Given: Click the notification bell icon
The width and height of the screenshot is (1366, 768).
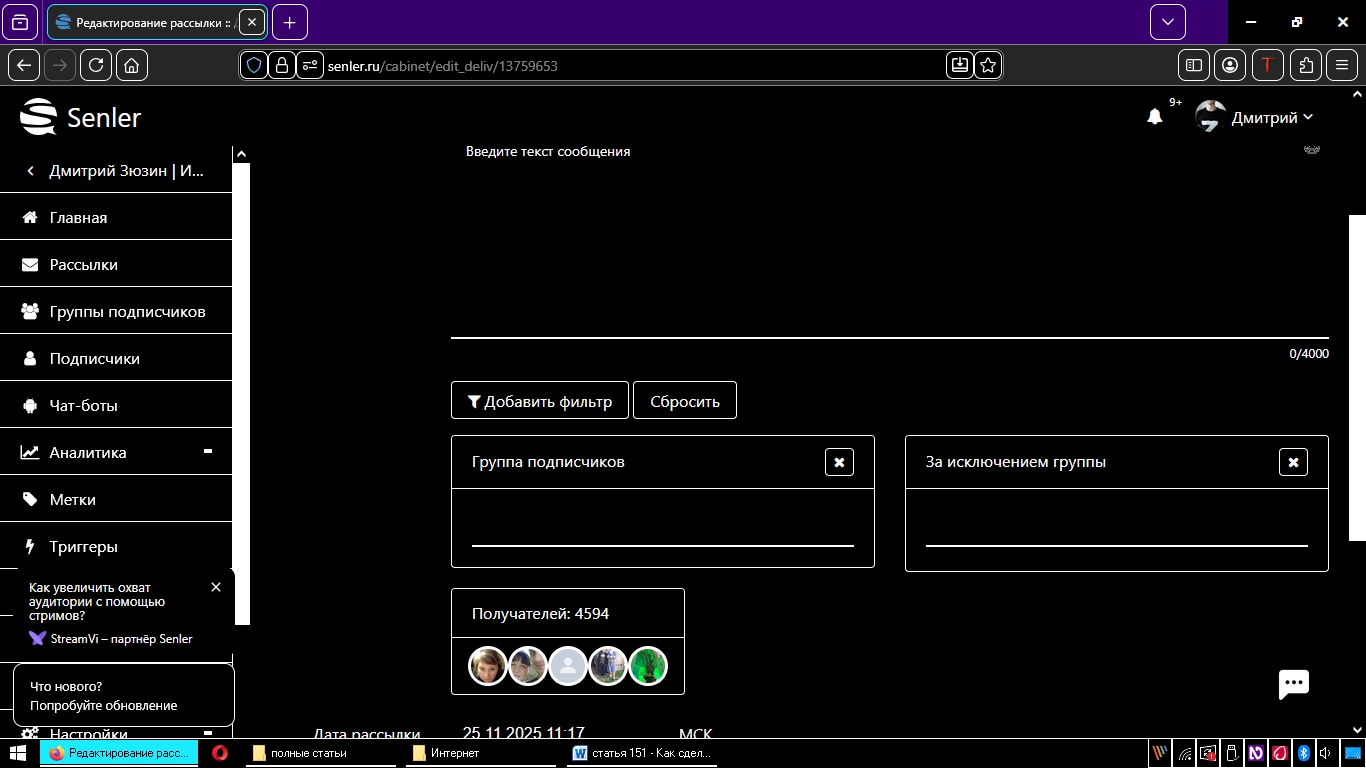Looking at the screenshot, I should (1154, 117).
